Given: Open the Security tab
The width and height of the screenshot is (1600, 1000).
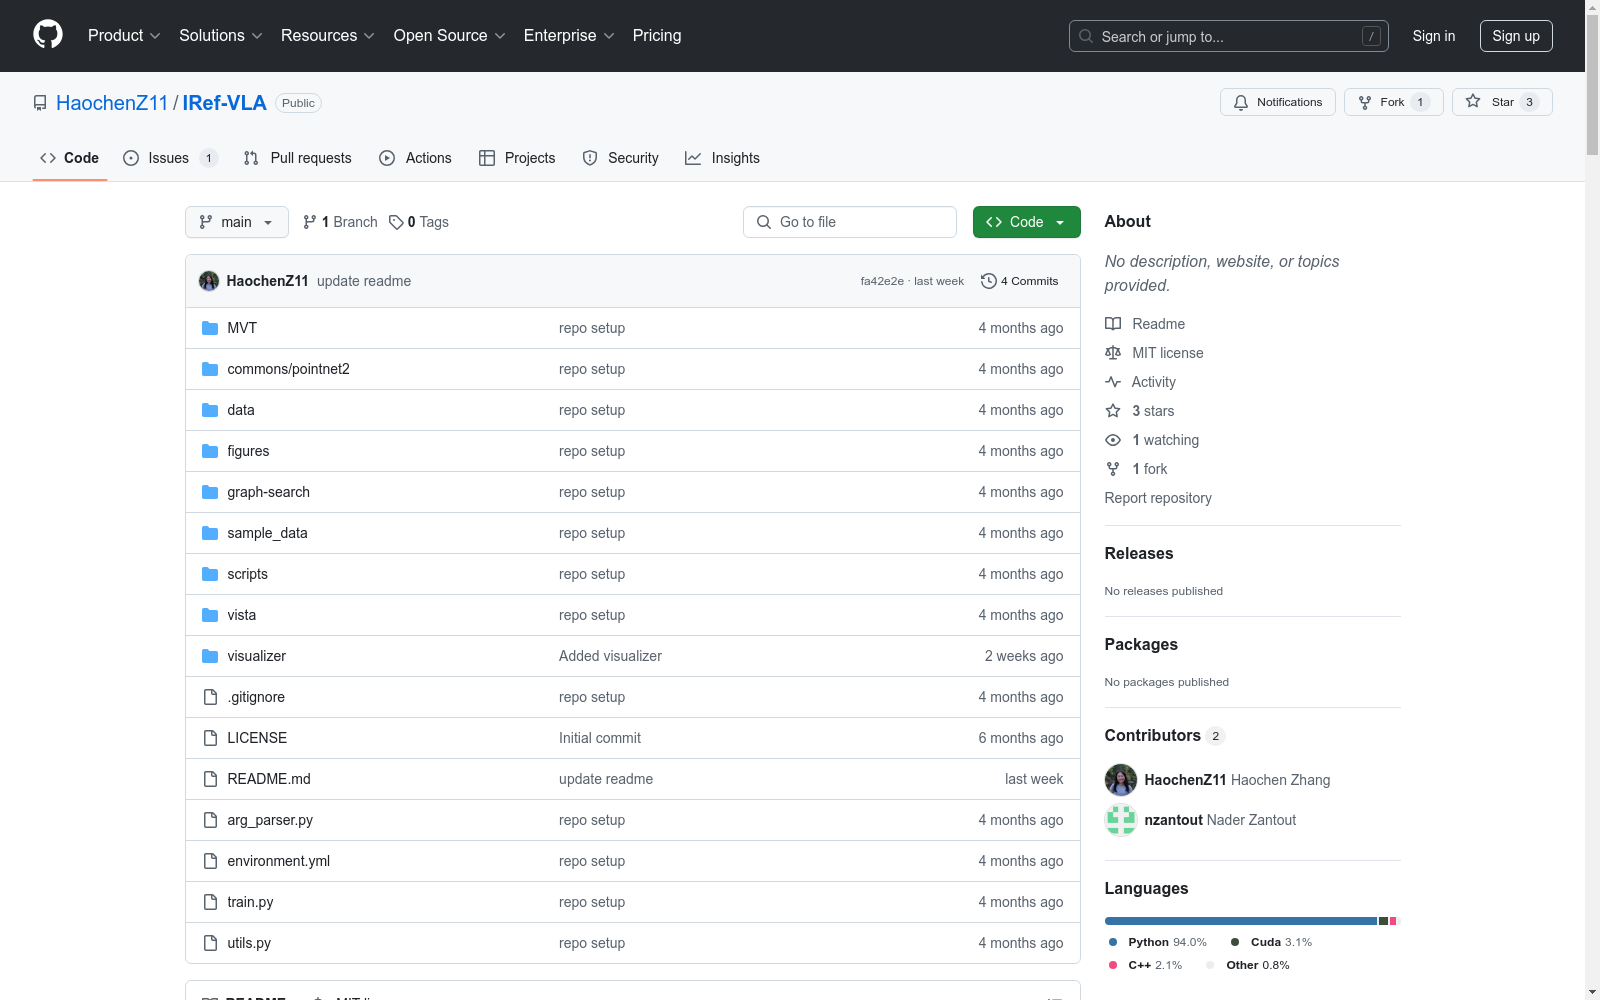Looking at the screenshot, I should click(x=621, y=158).
